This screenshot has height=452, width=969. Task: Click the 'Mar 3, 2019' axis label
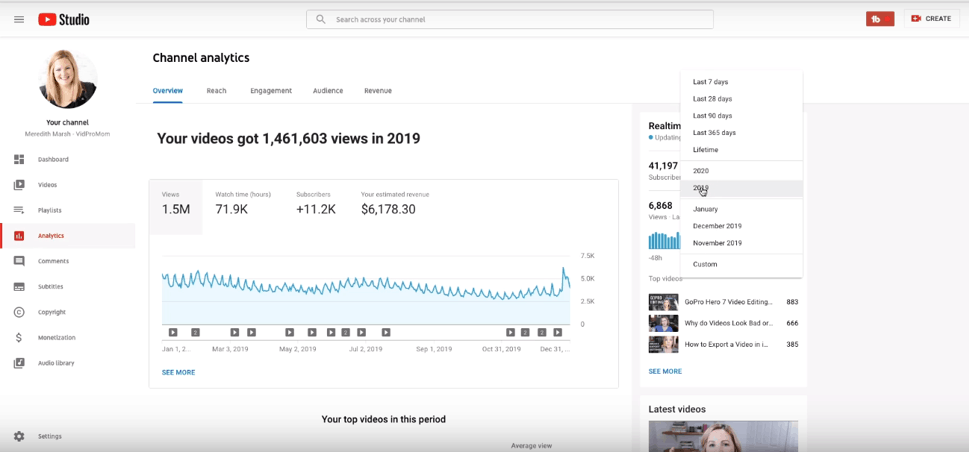click(230, 349)
